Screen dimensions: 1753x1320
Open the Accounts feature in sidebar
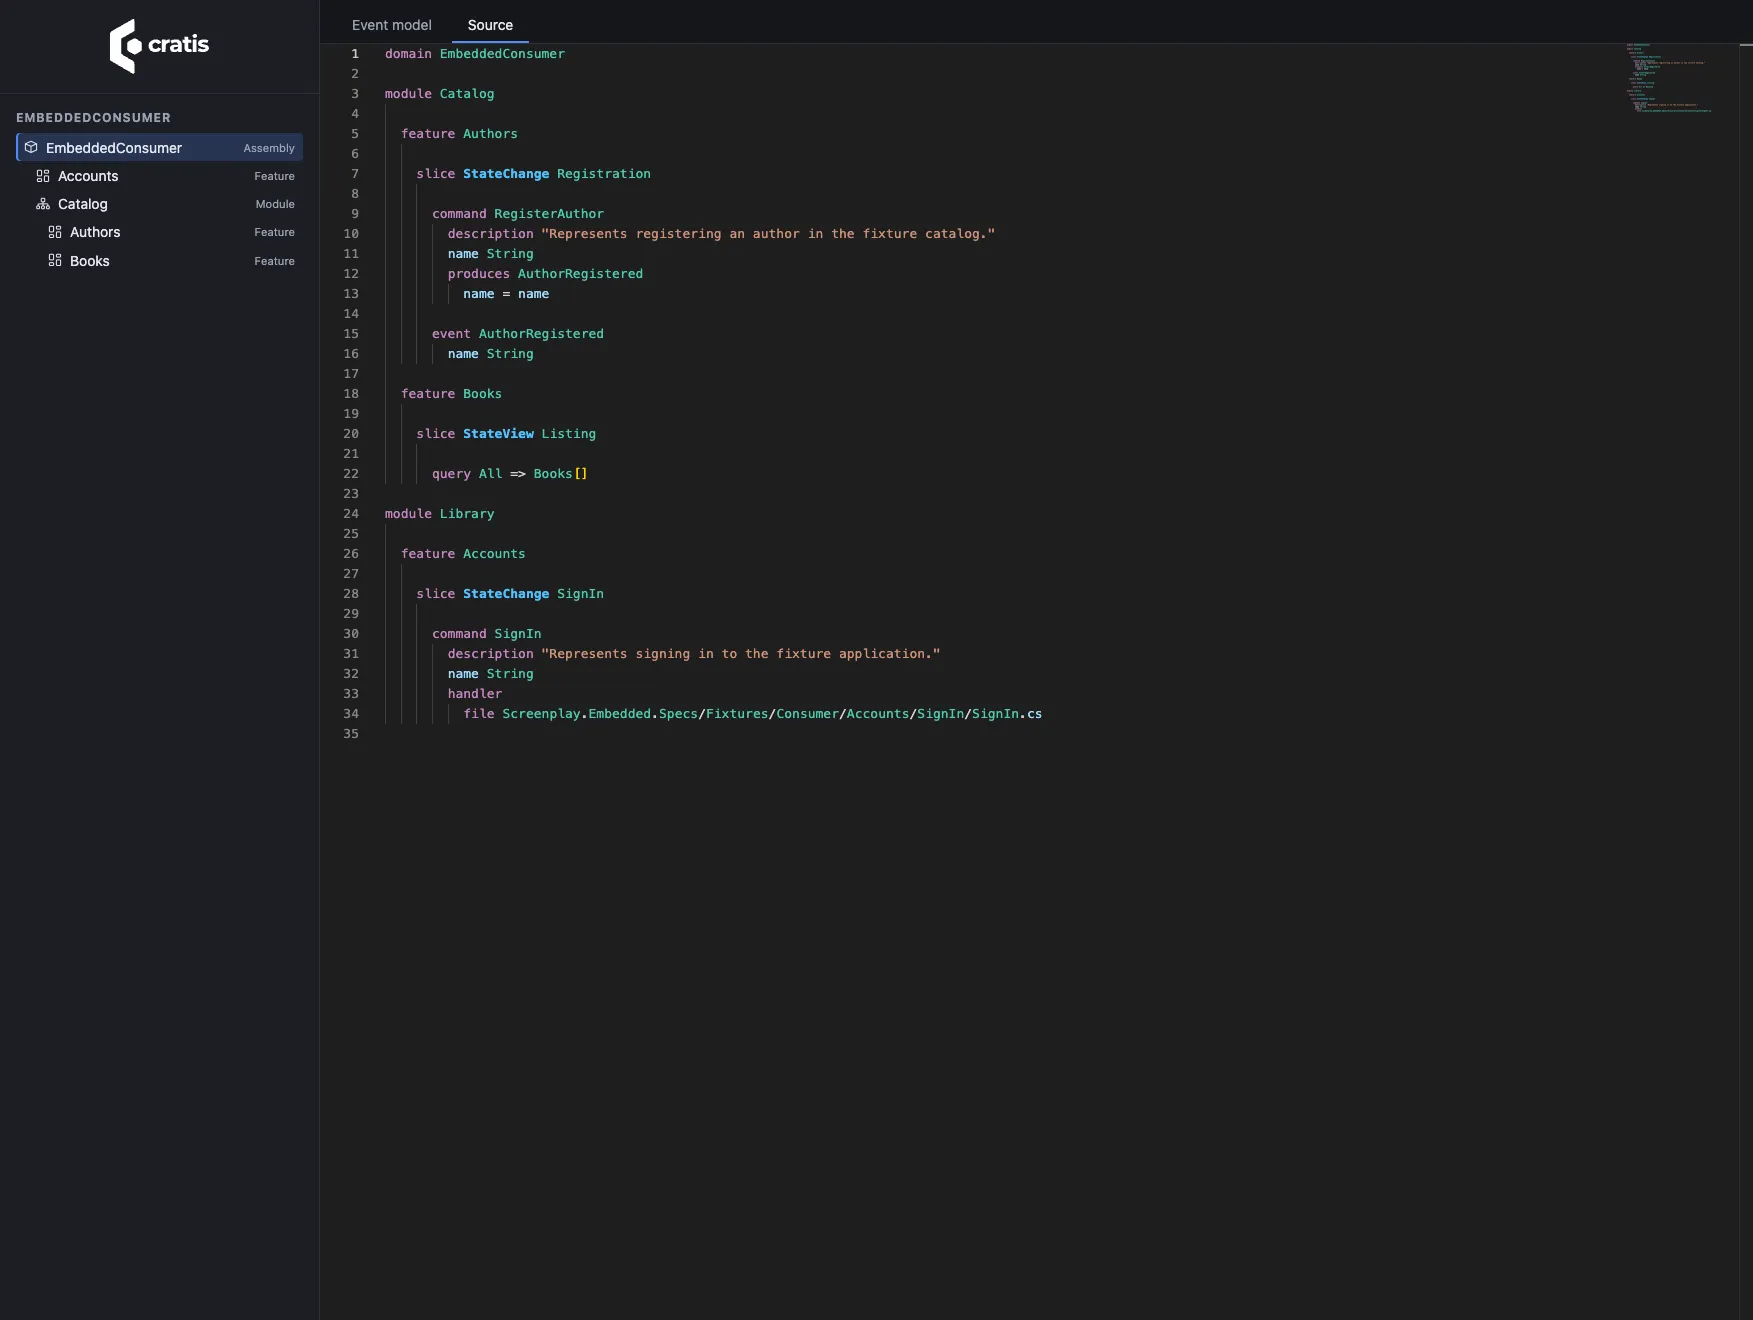pyautogui.click(x=160, y=176)
